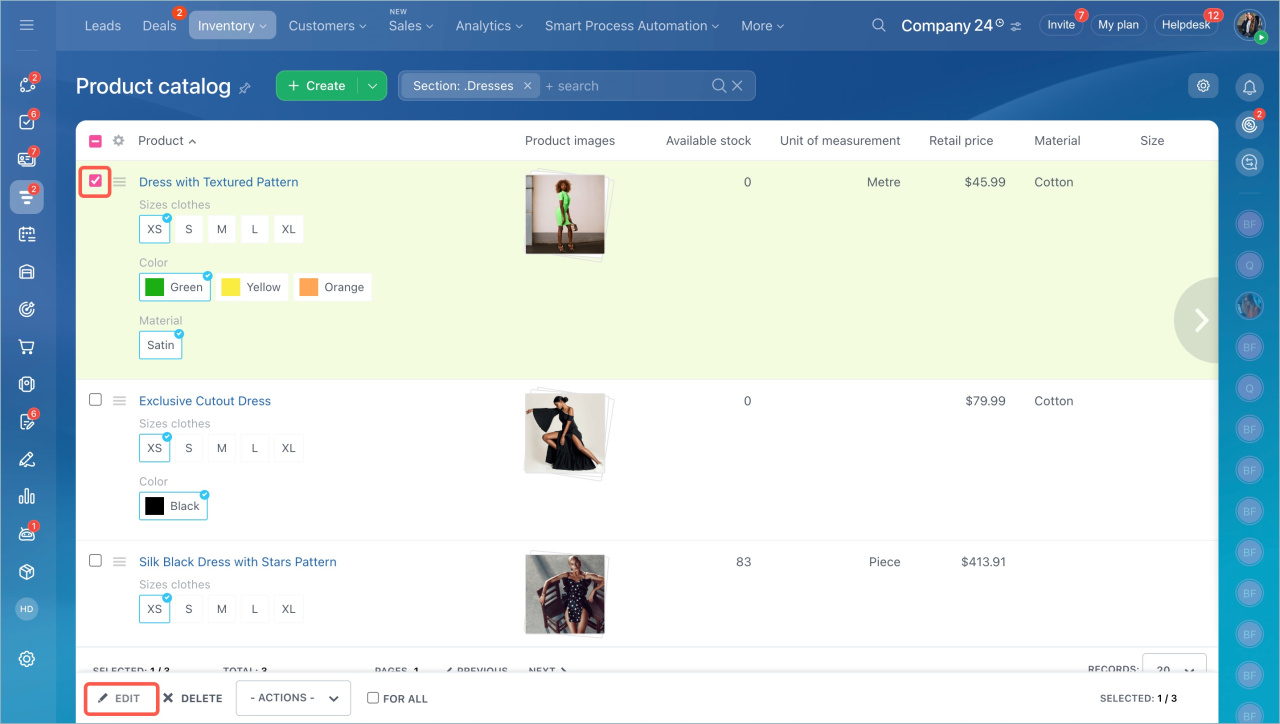1280x724 pixels.
Task: Select size S for Dress with Textured Pattern
Action: (x=188, y=229)
